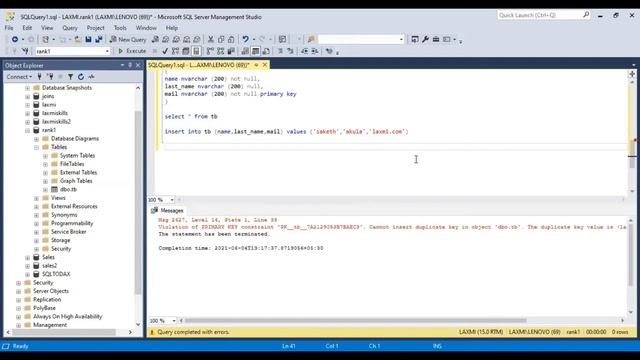Click the Quick Launch search magnifier icon
640x360 pixels.
click(586, 15)
